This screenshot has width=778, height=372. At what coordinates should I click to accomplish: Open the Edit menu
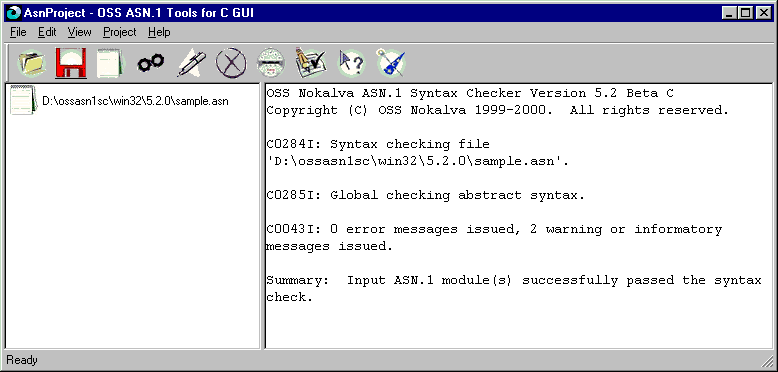[x=47, y=32]
